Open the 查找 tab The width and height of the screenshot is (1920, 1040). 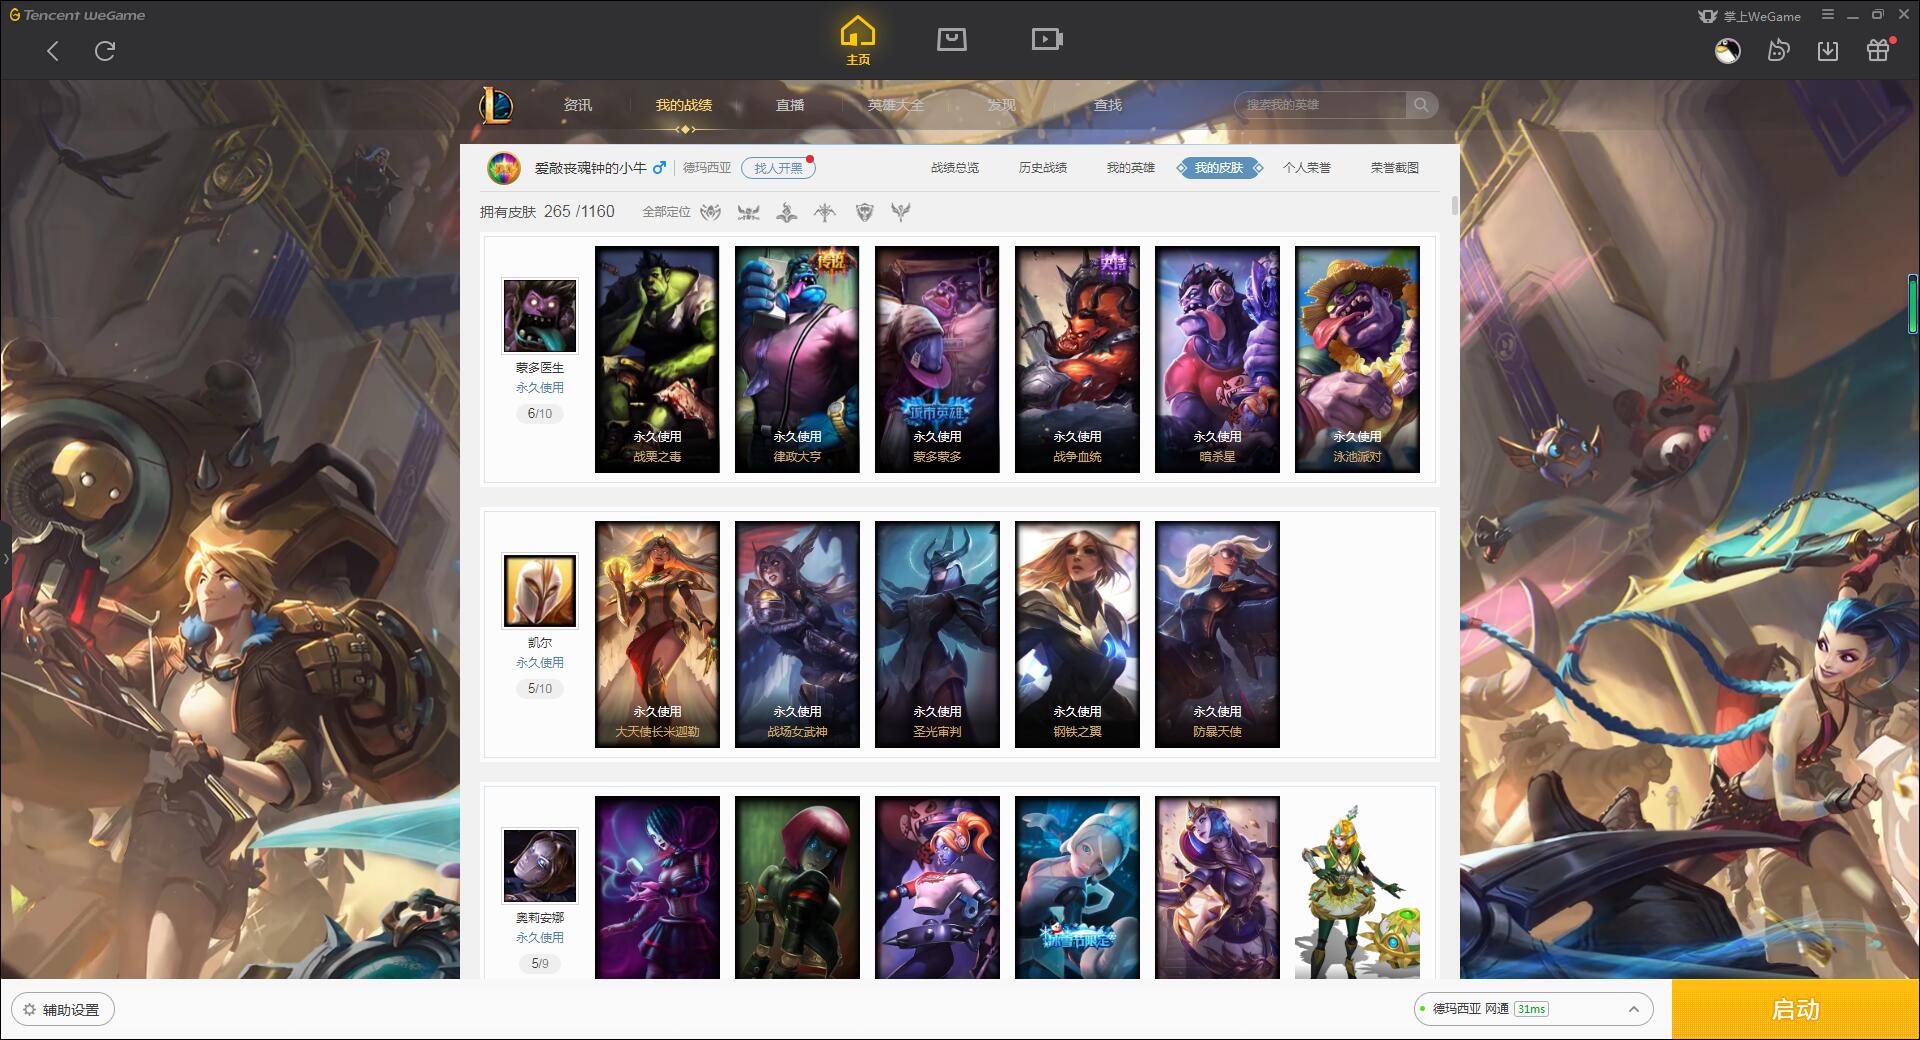[1108, 105]
